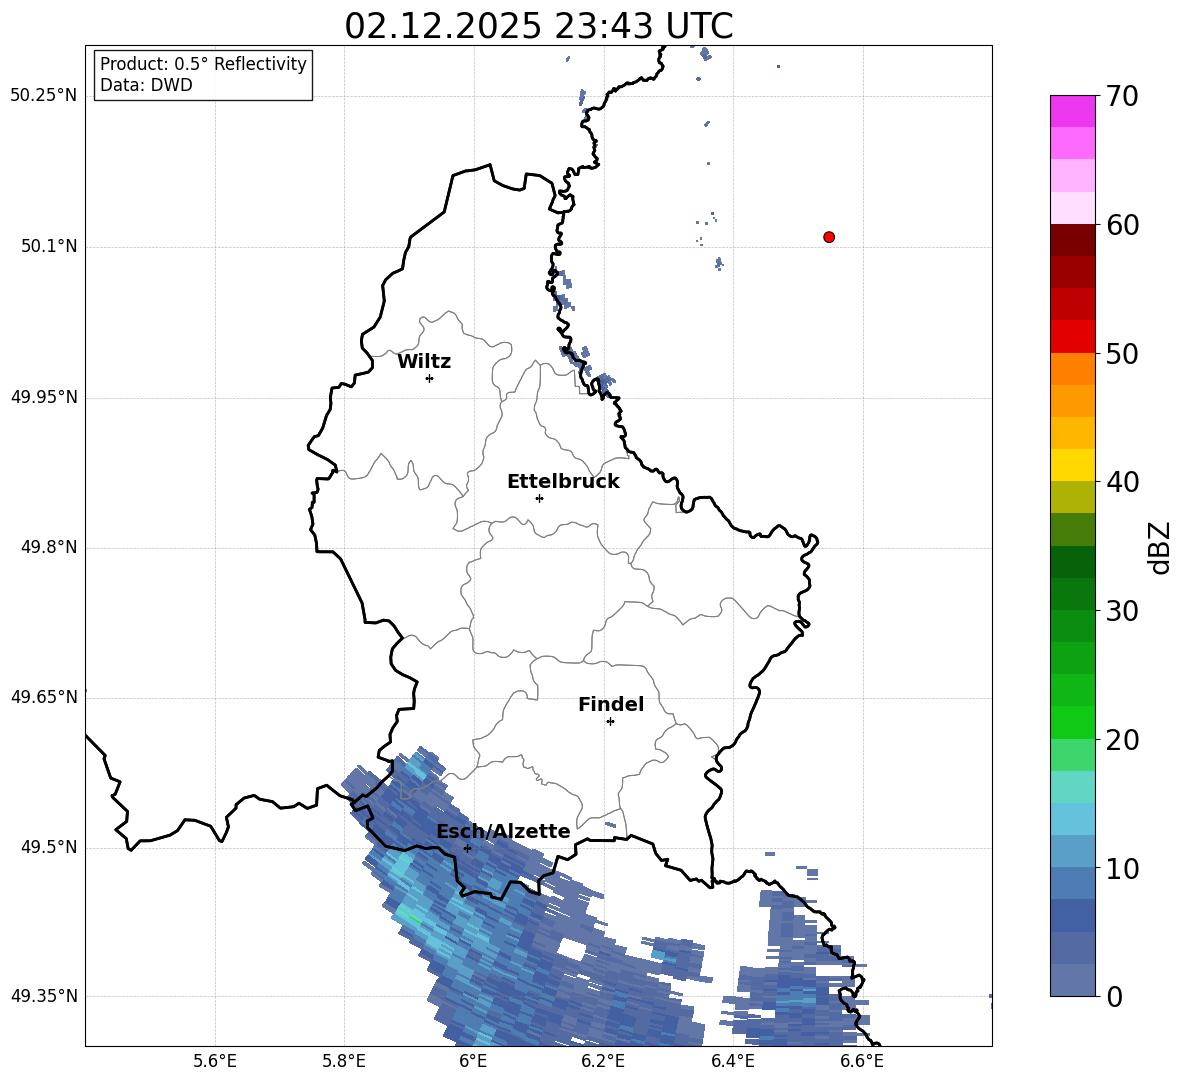Click the colorbar's 30 tick label
This screenshot has height=1081, width=1184.
(1122, 611)
